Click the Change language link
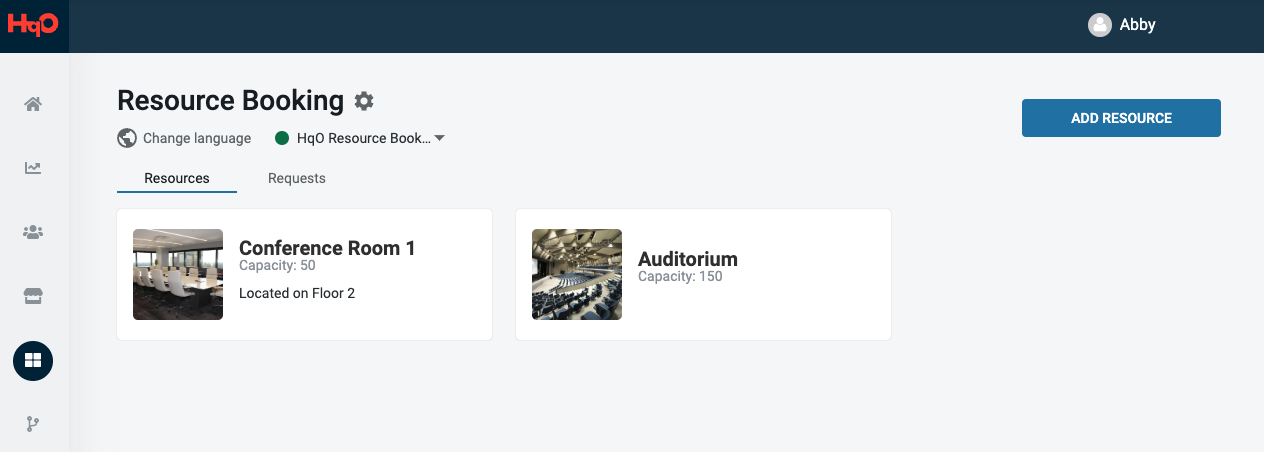This screenshot has height=452, width=1264. point(197,138)
